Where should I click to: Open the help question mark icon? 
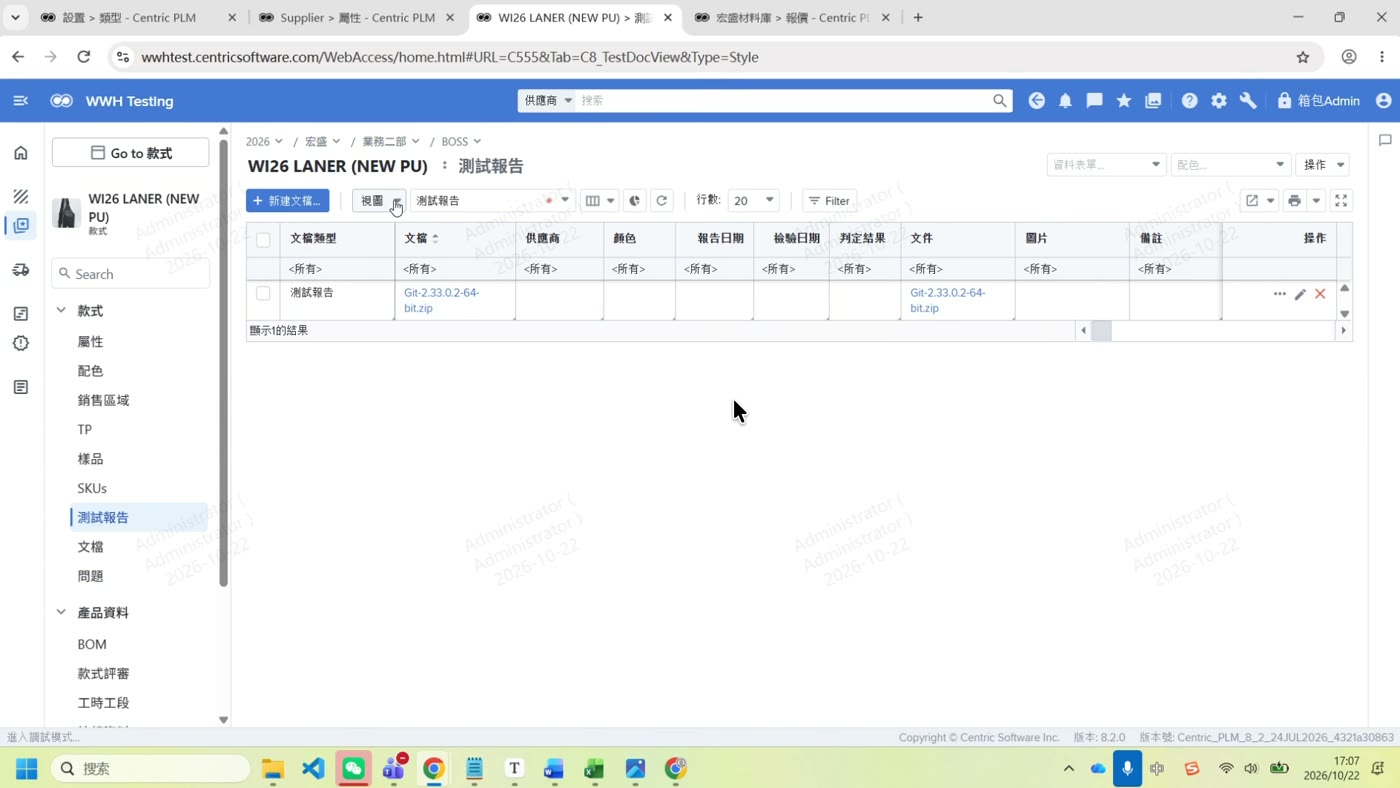pyautogui.click(x=1189, y=101)
